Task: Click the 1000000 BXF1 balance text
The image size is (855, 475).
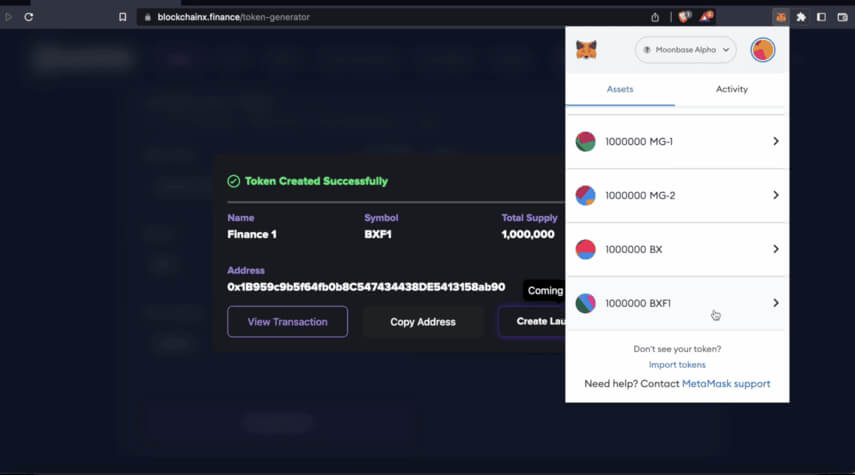Action: (638, 303)
